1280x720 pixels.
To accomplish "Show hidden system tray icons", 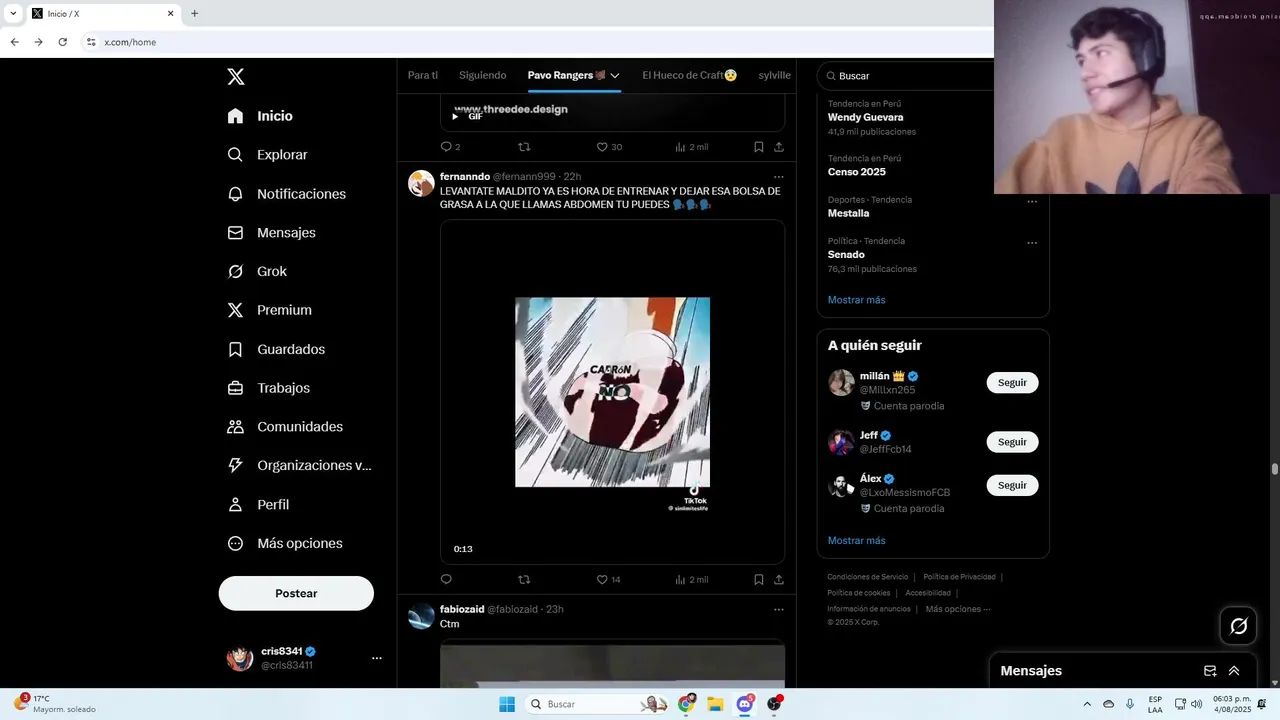I will (x=1087, y=704).
